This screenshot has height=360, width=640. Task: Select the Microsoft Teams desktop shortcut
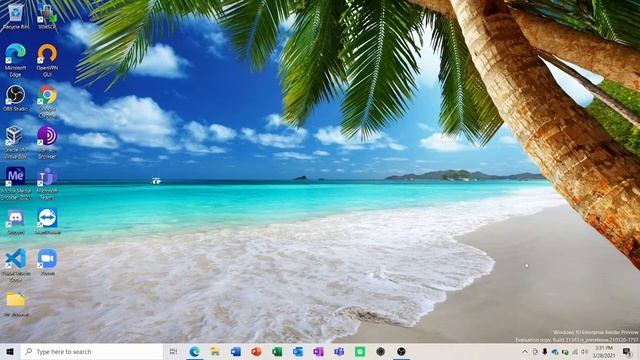coord(47,183)
